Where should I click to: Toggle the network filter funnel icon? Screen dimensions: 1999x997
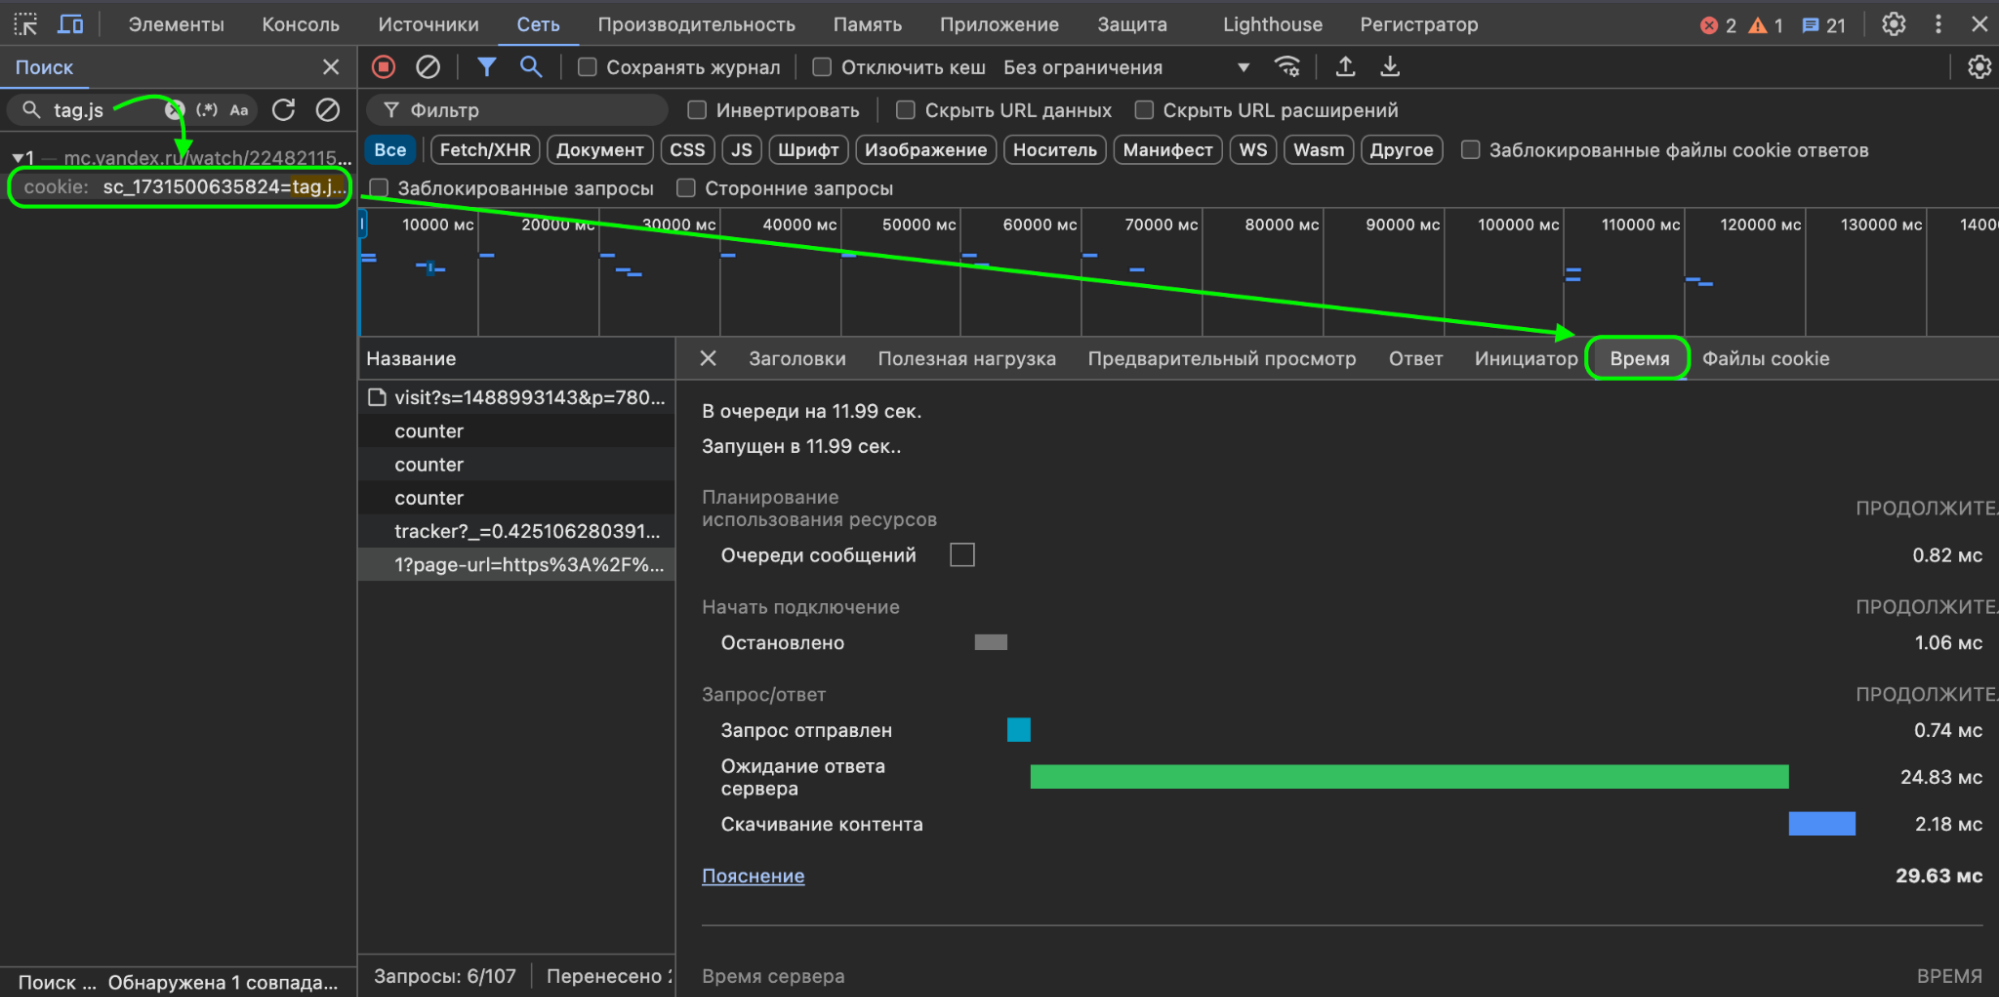[x=486, y=67]
